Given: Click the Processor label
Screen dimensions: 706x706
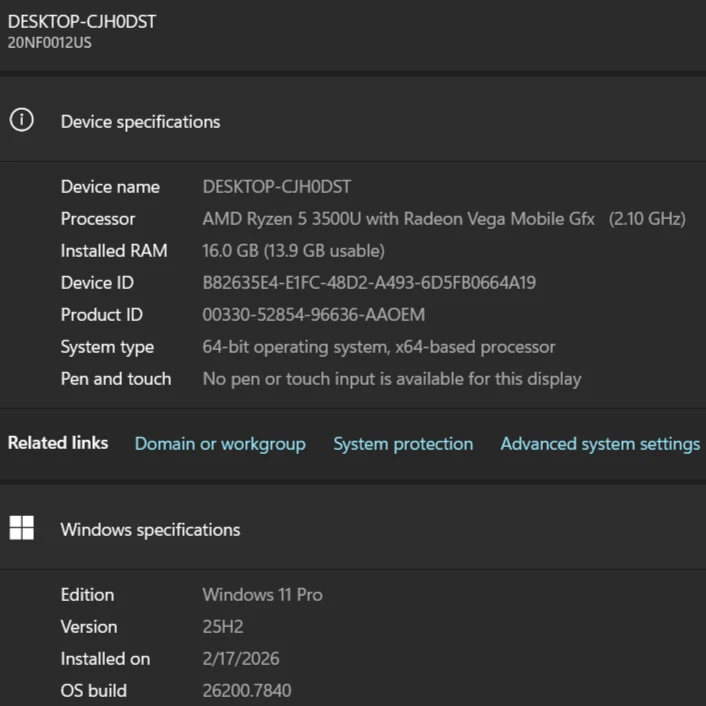Looking at the screenshot, I should (98, 219).
